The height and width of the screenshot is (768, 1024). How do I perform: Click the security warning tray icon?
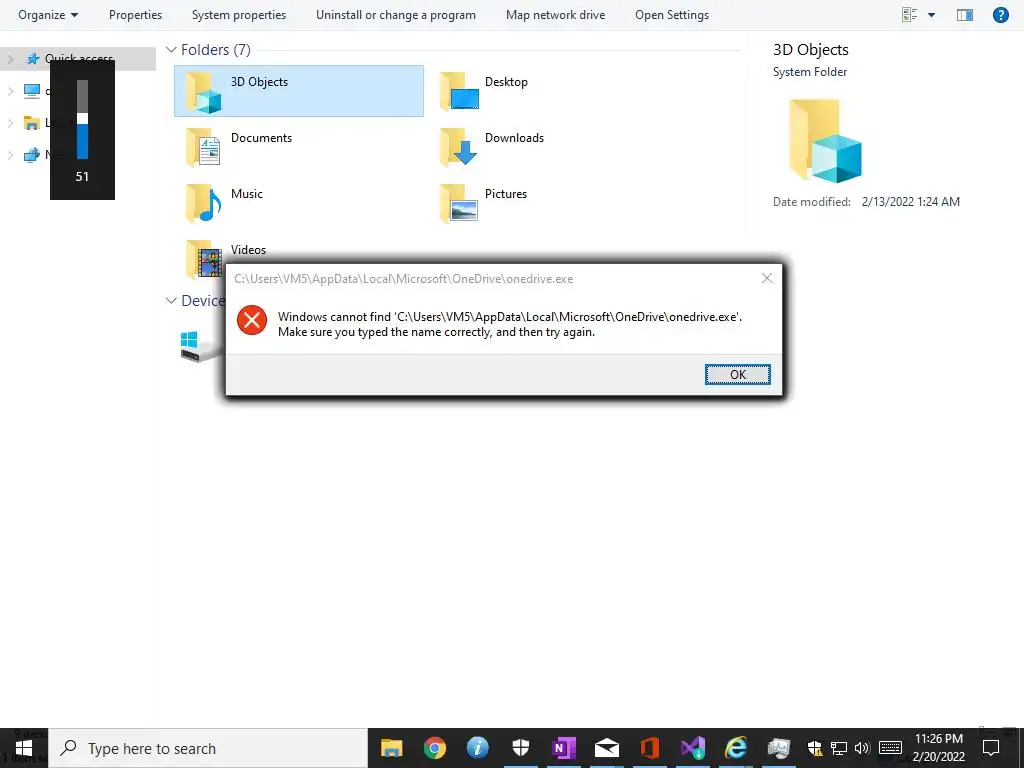[815, 748]
